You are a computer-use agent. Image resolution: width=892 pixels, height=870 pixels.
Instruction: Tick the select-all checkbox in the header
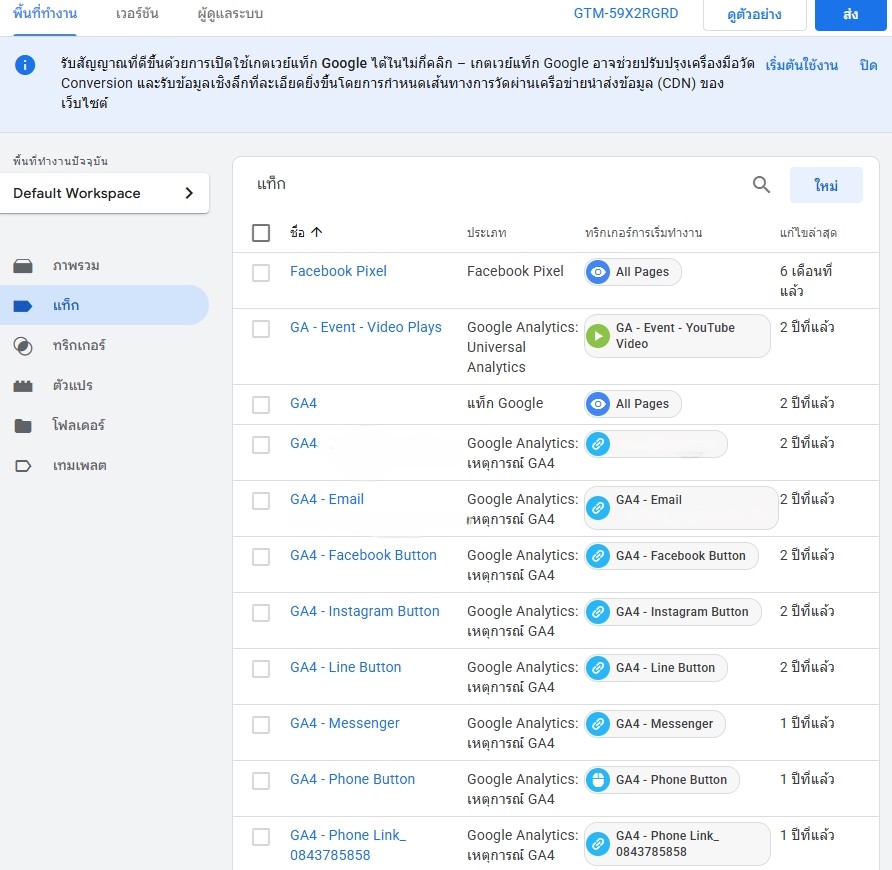(x=261, y=232)
